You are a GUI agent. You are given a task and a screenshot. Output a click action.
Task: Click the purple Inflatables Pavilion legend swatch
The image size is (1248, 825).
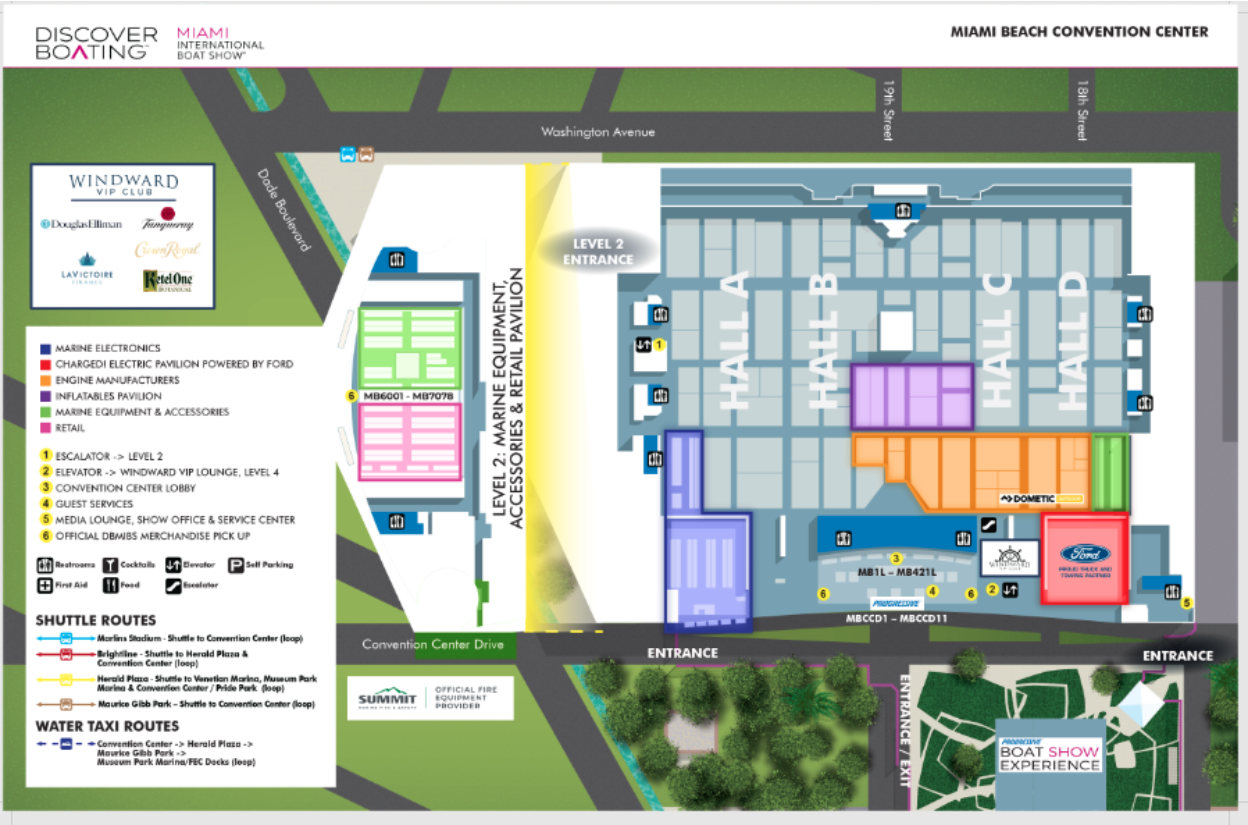[x=45, y=396]
